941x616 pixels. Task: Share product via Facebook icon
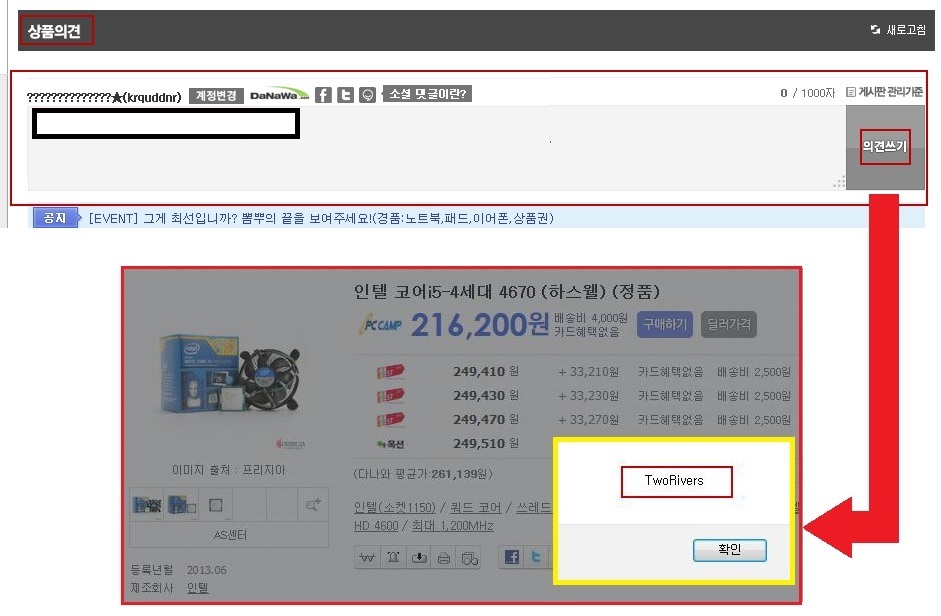click(512, 557)
